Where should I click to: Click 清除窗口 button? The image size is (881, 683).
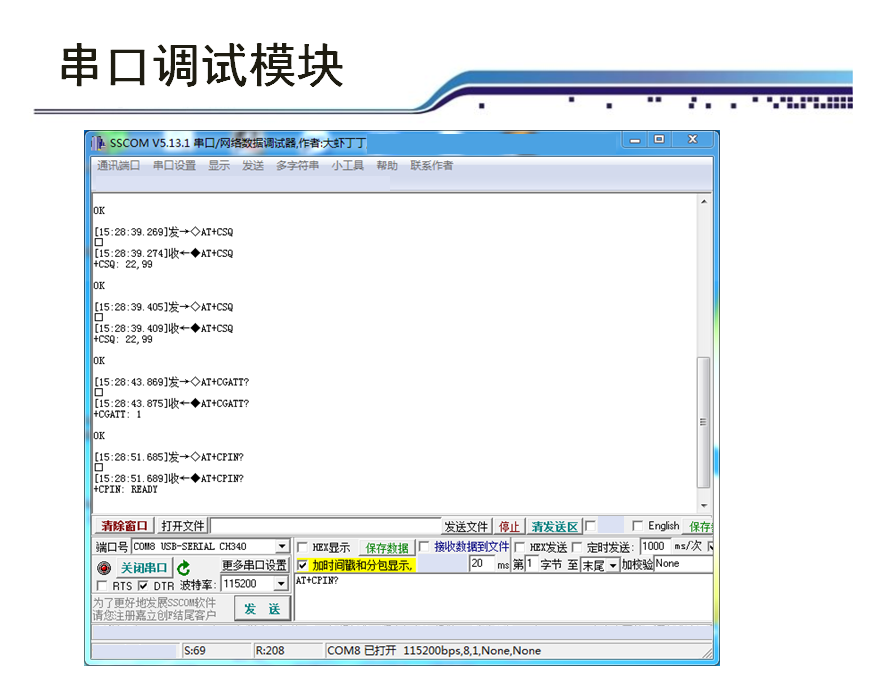click(x=124, y=526)
